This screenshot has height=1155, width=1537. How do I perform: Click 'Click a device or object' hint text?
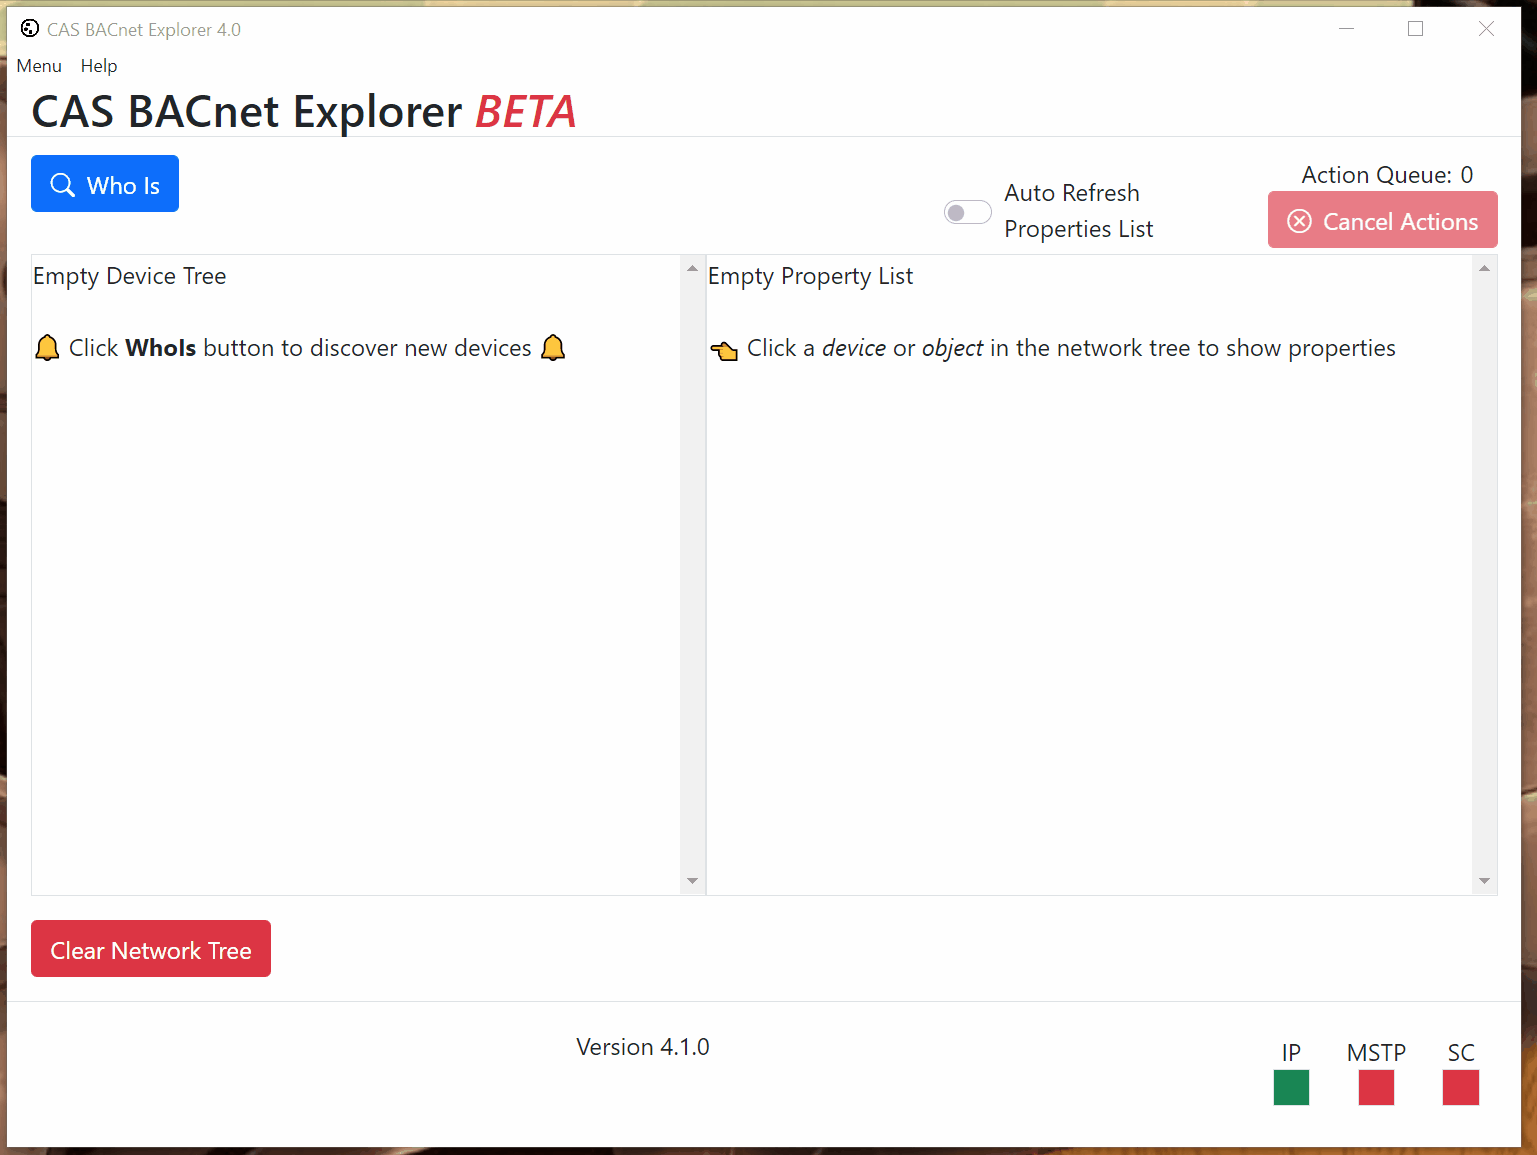point(1071,348)
